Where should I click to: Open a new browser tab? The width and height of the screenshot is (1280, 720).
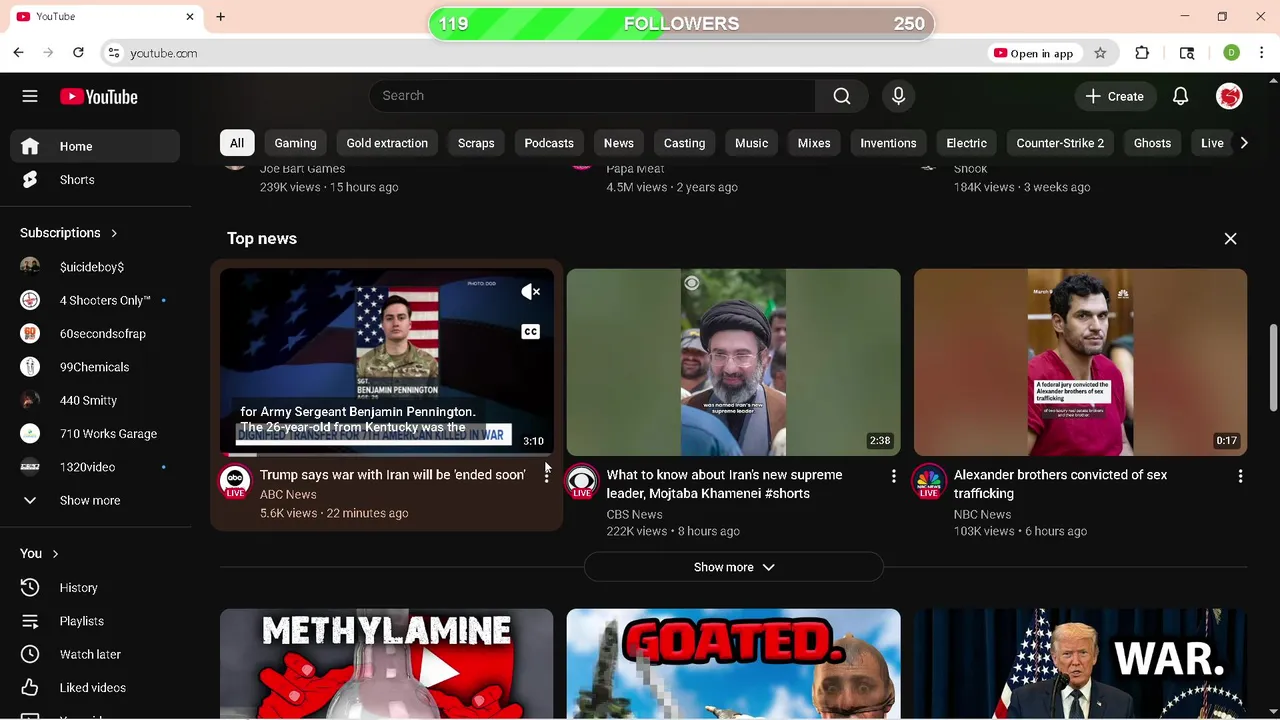pyautogui.click(x=220, y=17)
